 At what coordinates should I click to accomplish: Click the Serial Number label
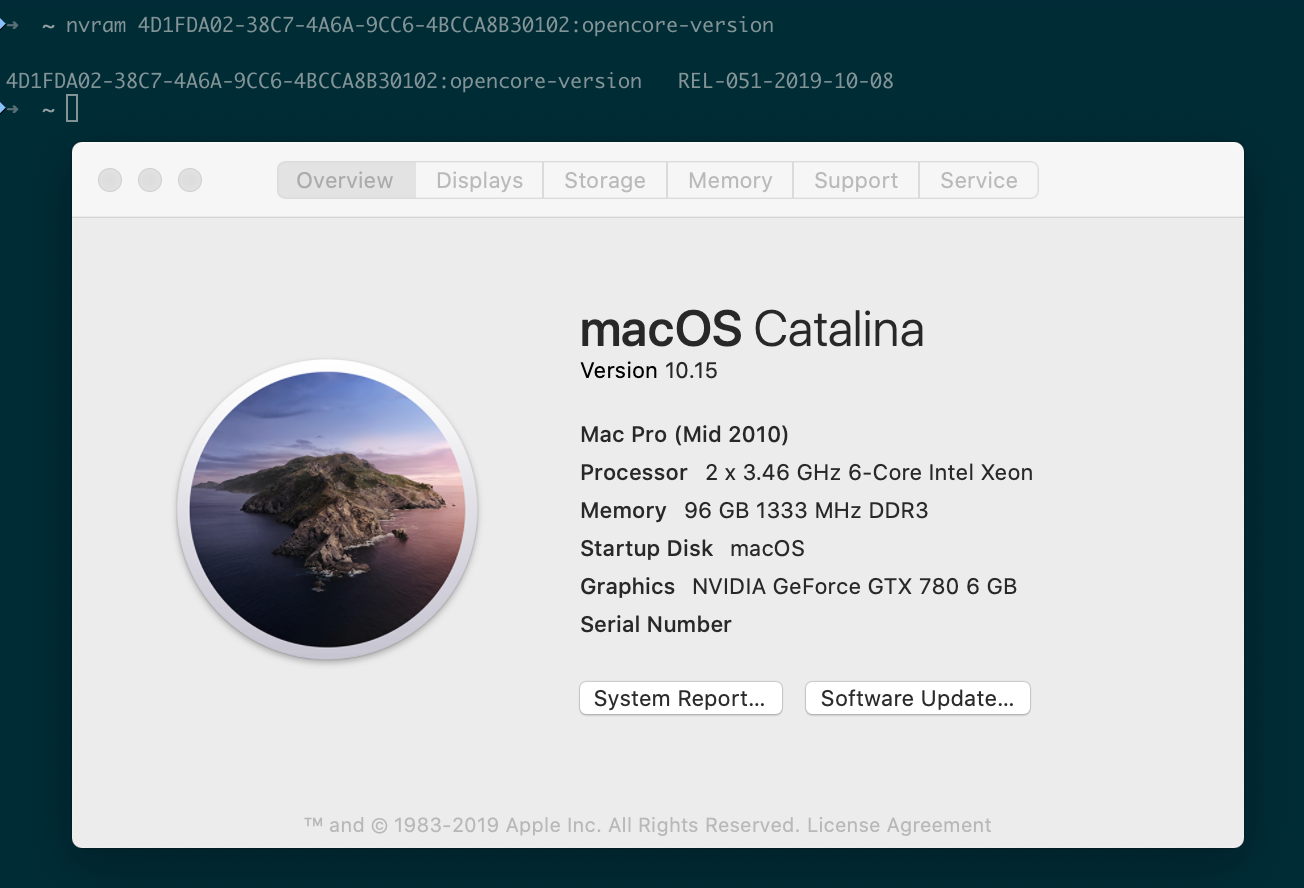click(x=656, y=625)
